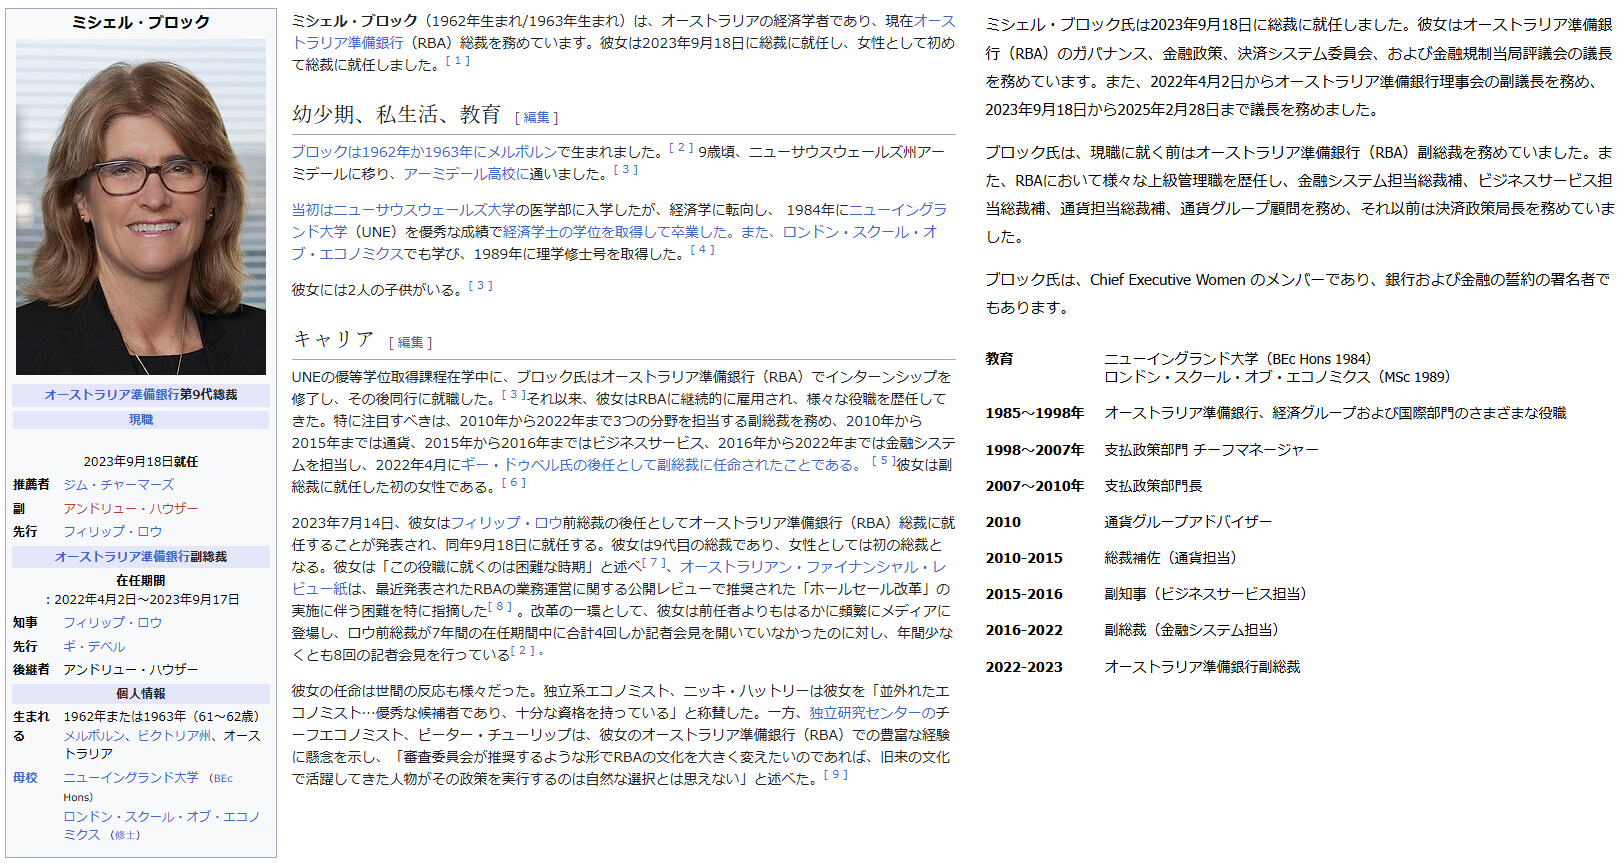
Task: Open the ビクトリア州 link in the infobox
Action: tap(174, 736)
